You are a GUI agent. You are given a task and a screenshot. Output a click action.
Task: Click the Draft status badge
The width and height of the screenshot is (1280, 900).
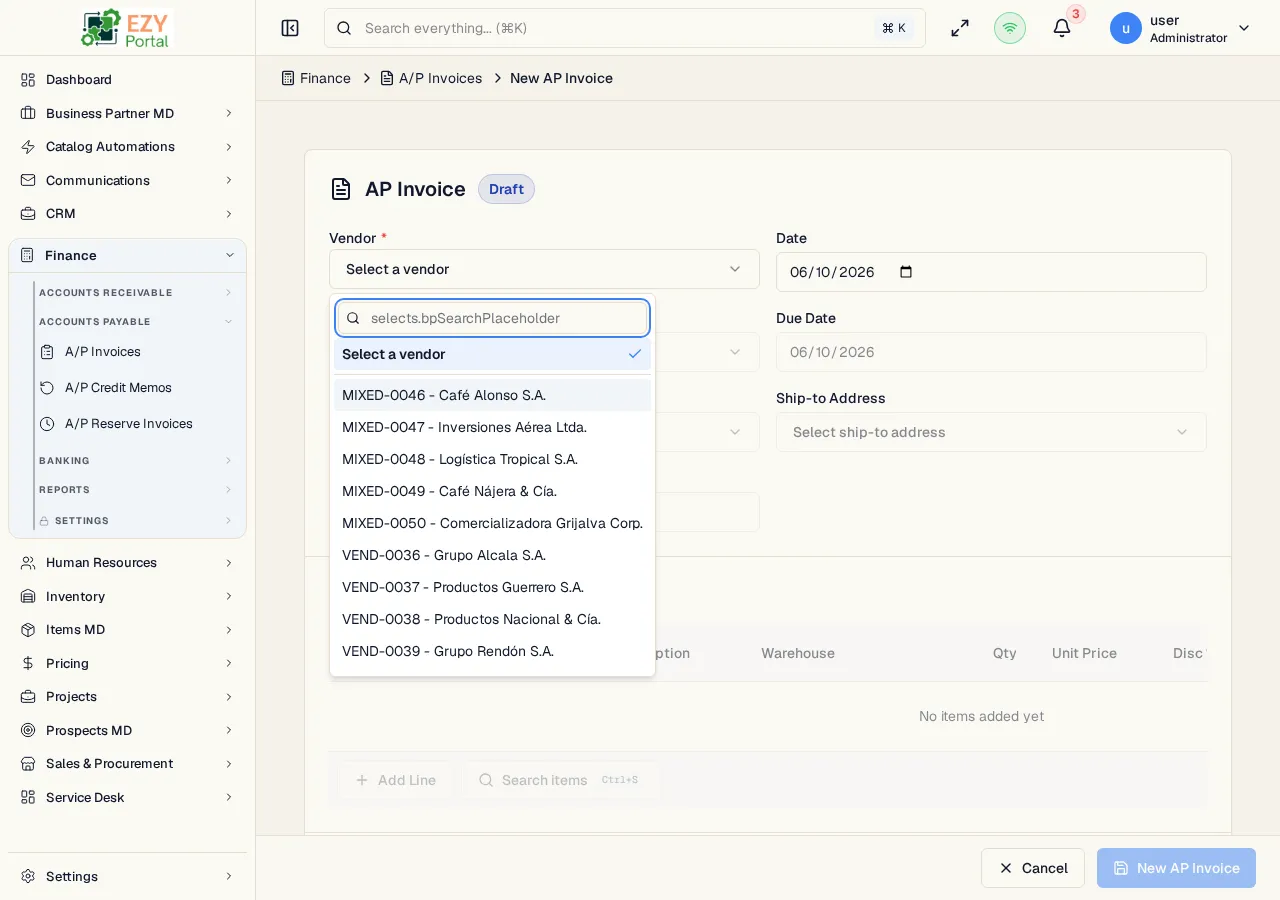pyautogui.click(x=506, y=189)
